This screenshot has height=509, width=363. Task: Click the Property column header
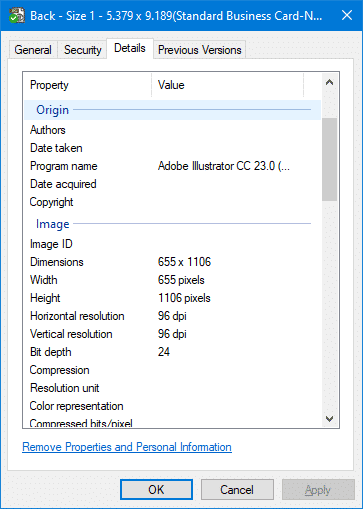point(88,85)
